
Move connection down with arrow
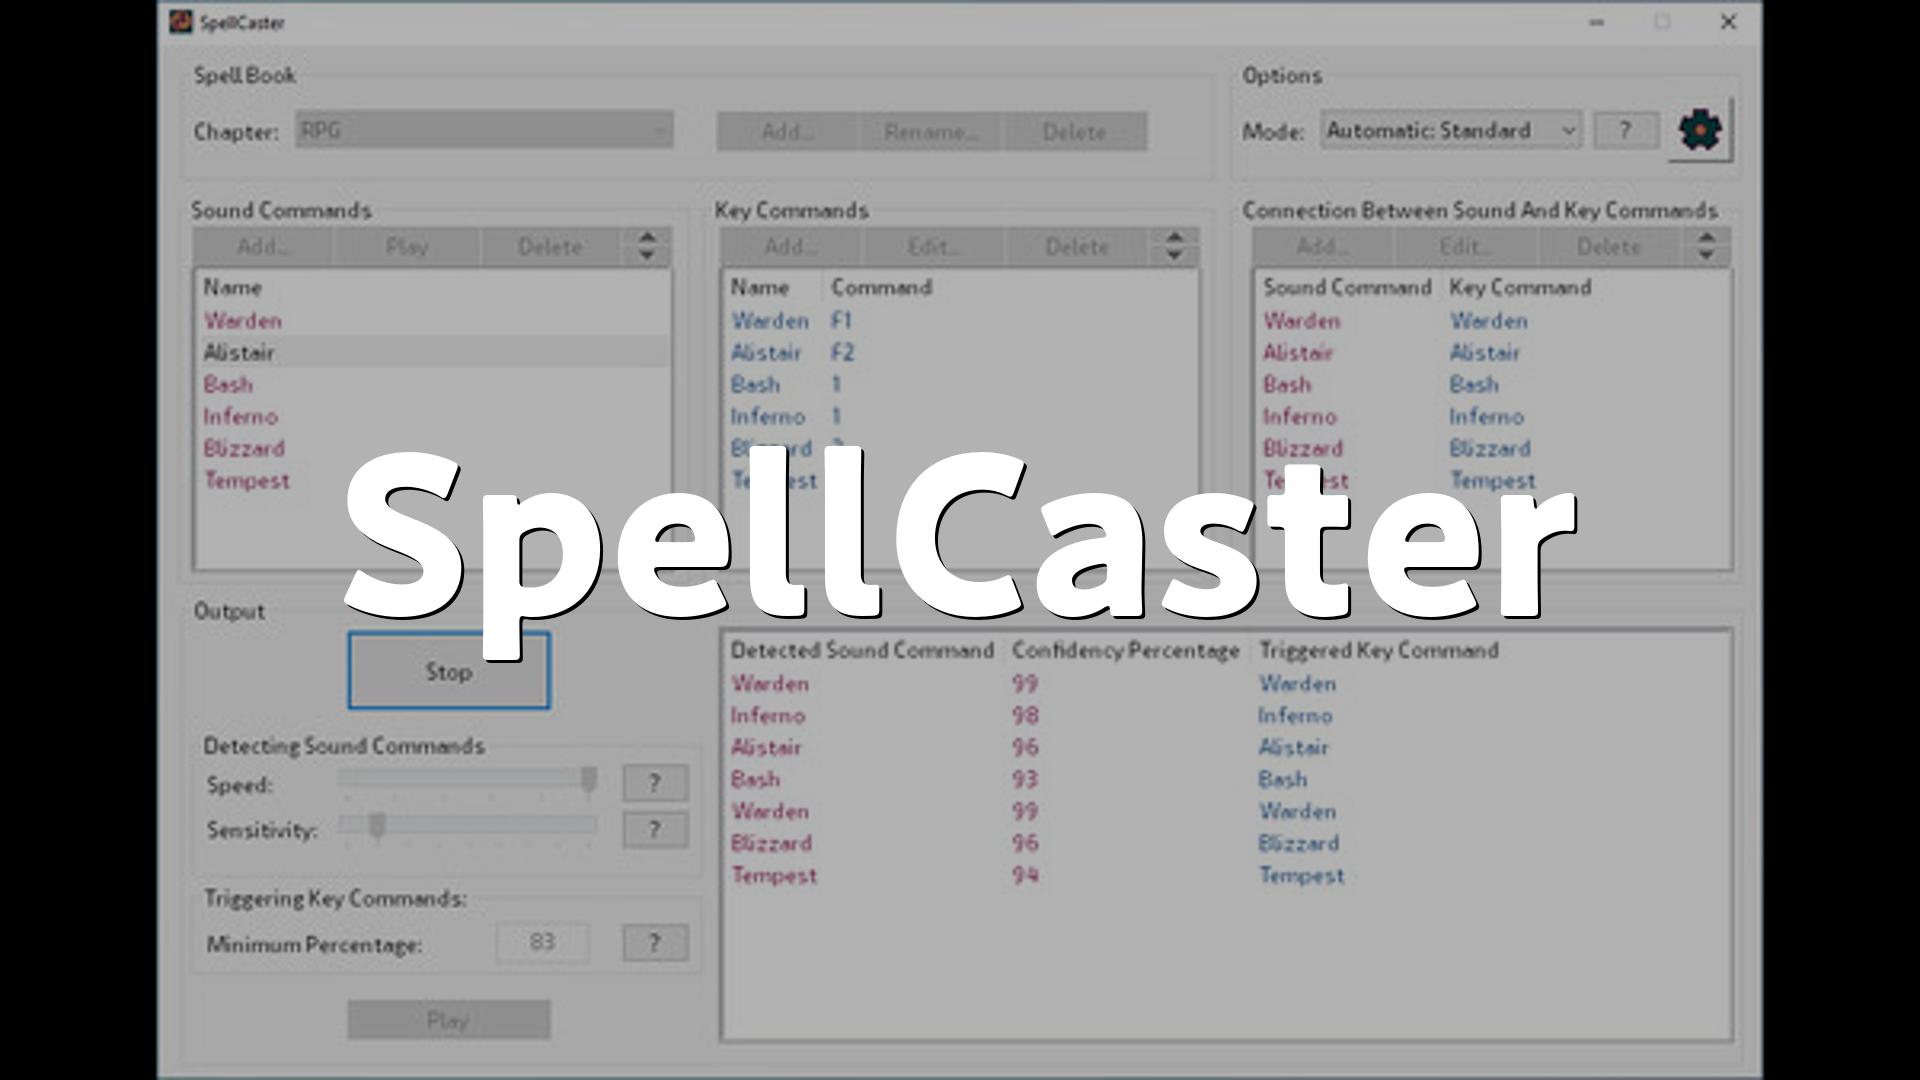(x=1706, y=255)
